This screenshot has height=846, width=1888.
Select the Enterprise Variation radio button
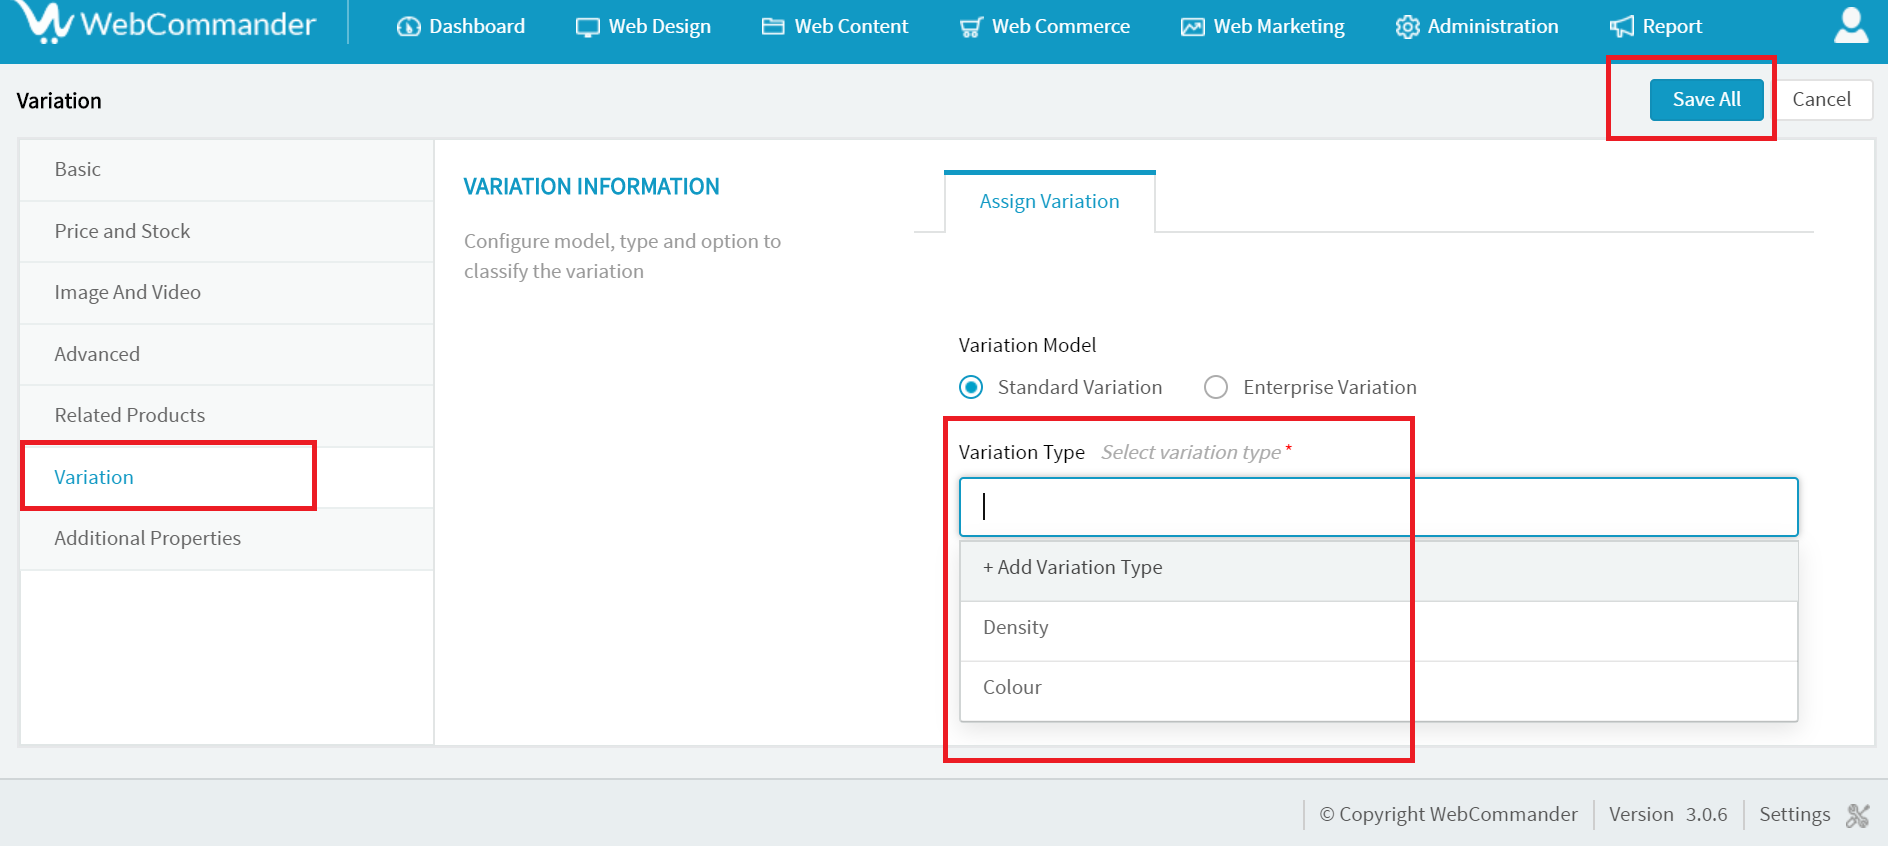[x=1216, y=387]
